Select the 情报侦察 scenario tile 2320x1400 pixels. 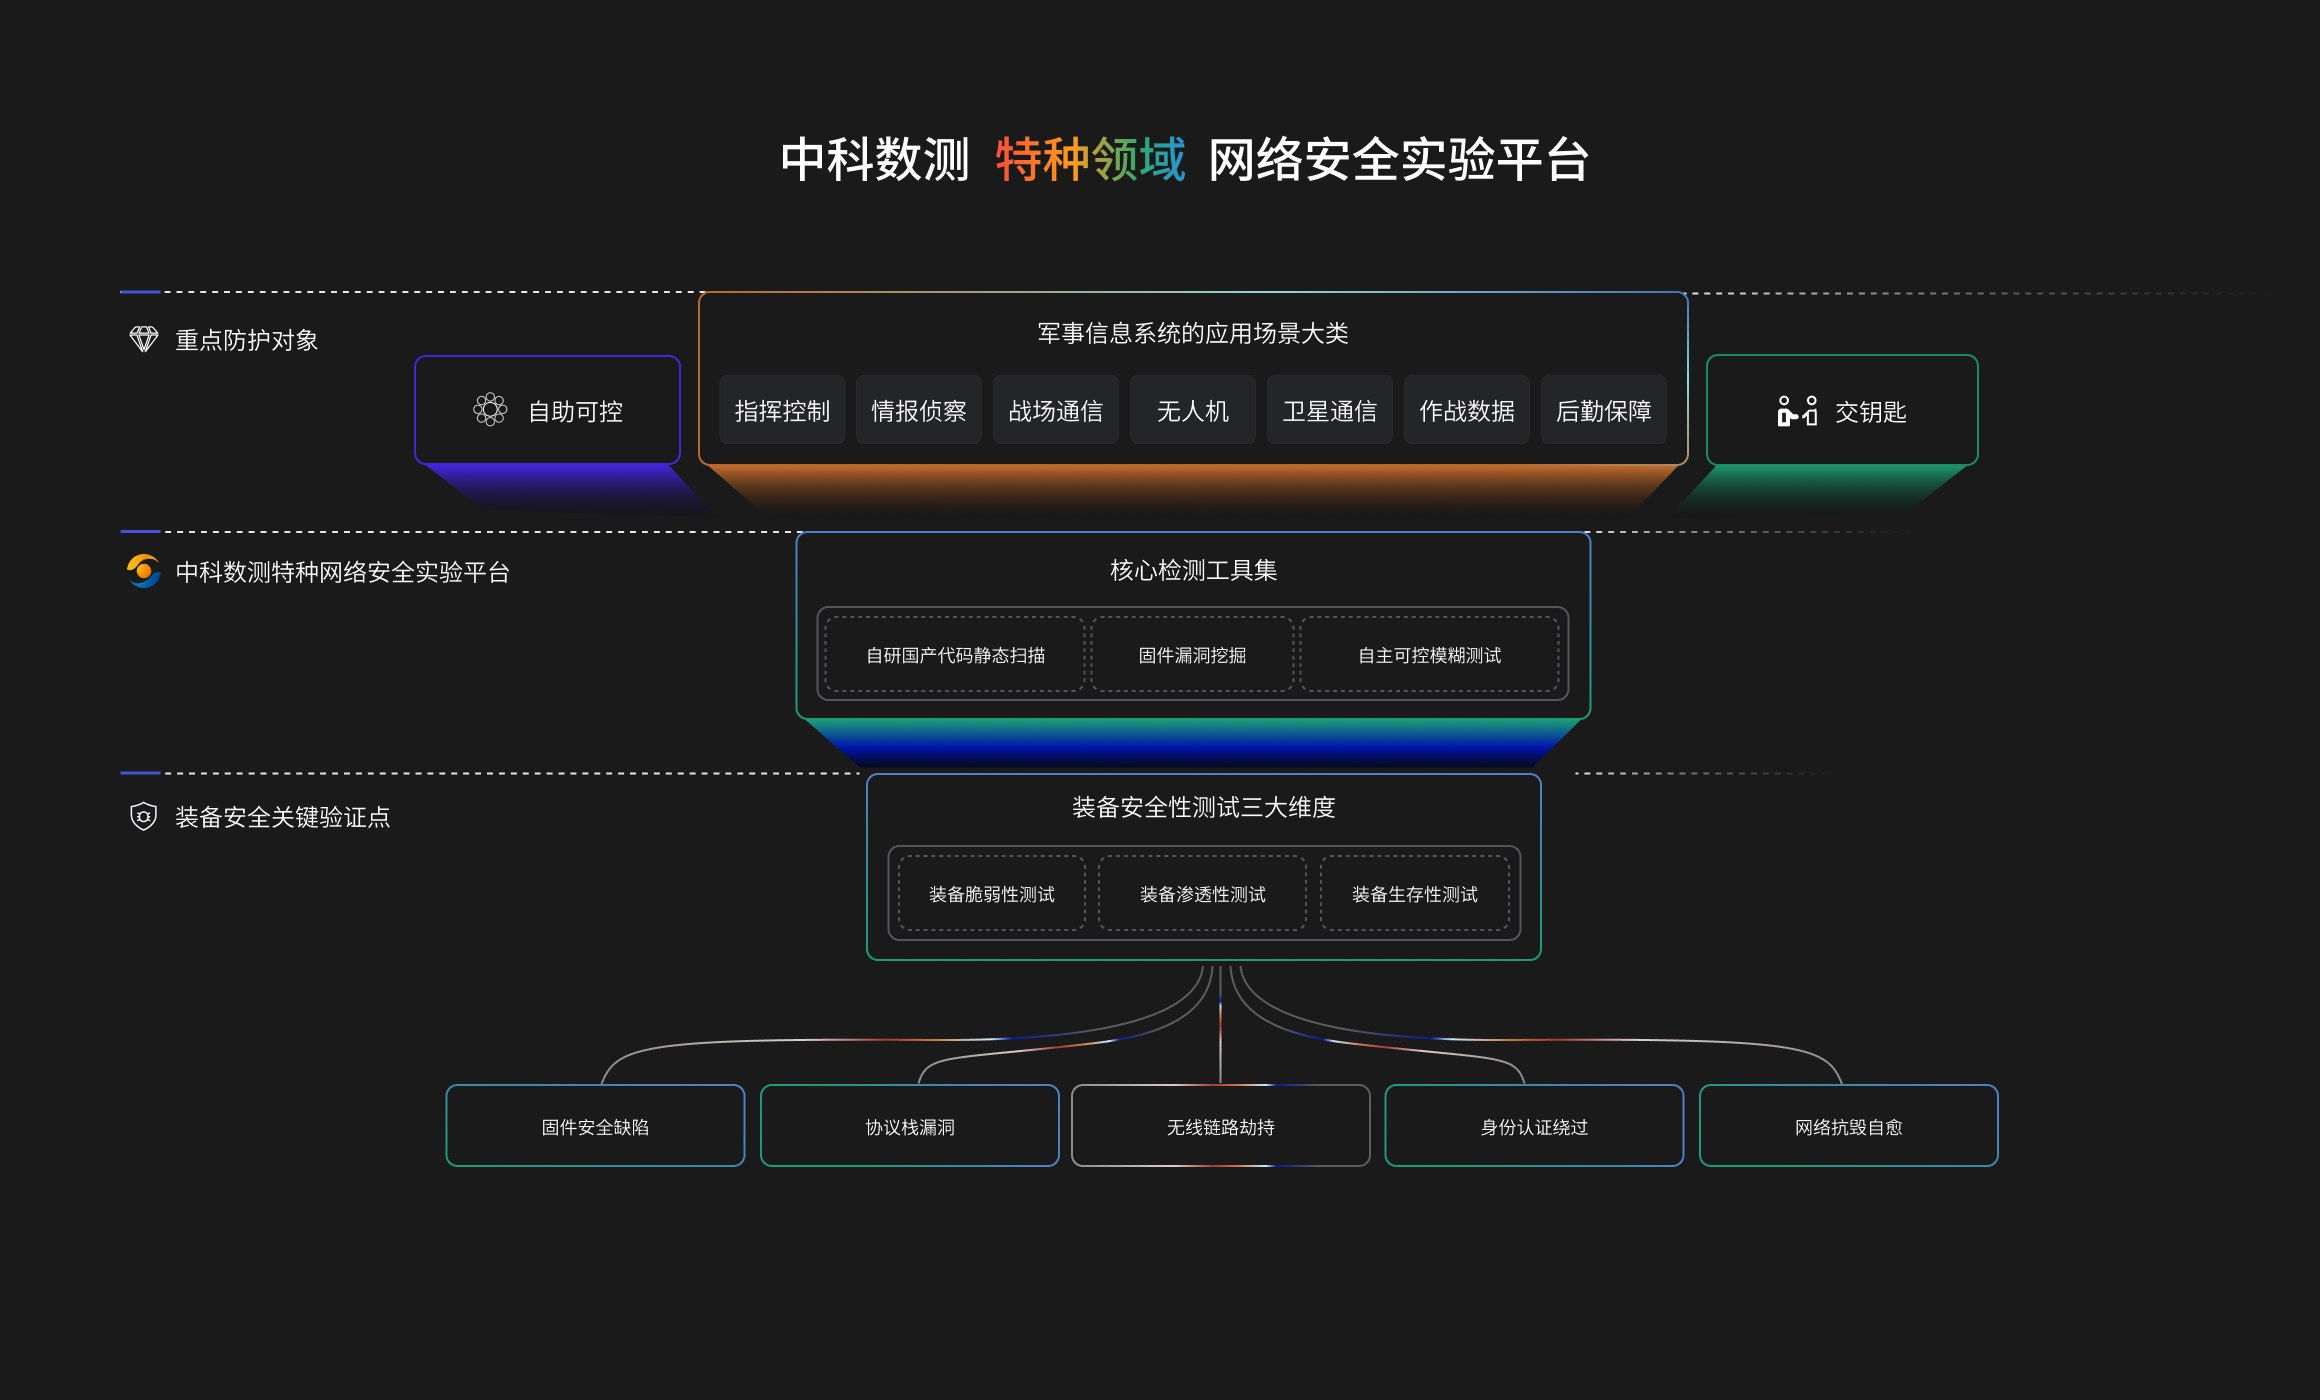tap(919, 410)
